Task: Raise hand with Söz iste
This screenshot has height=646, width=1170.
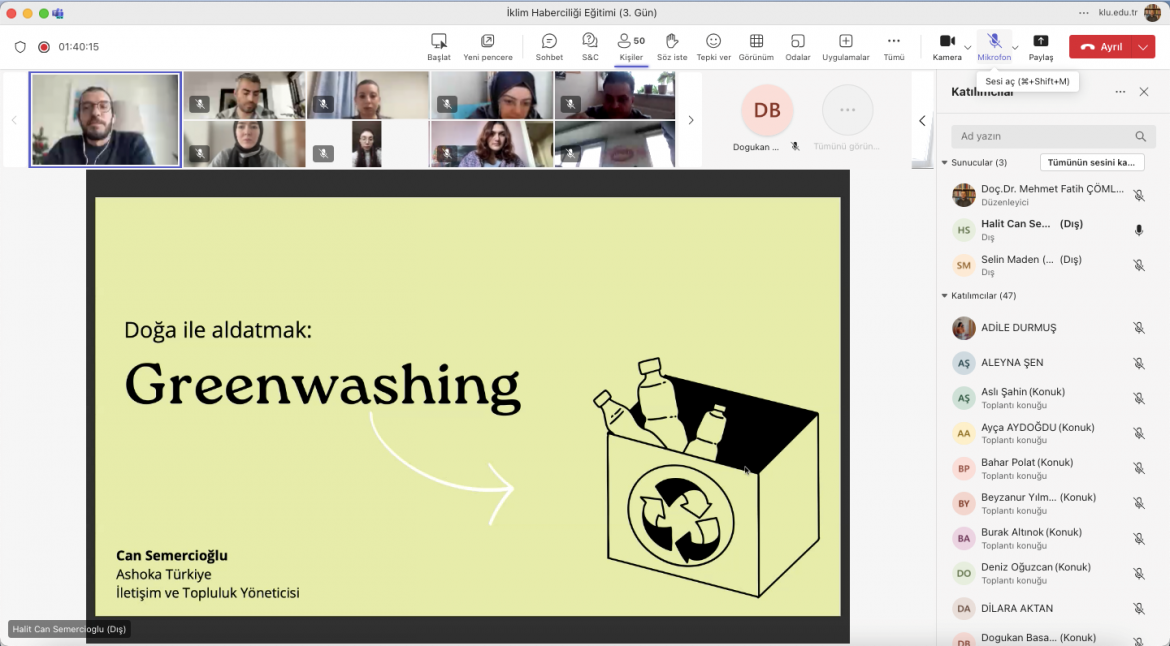Action: click(x=672, y=46)
